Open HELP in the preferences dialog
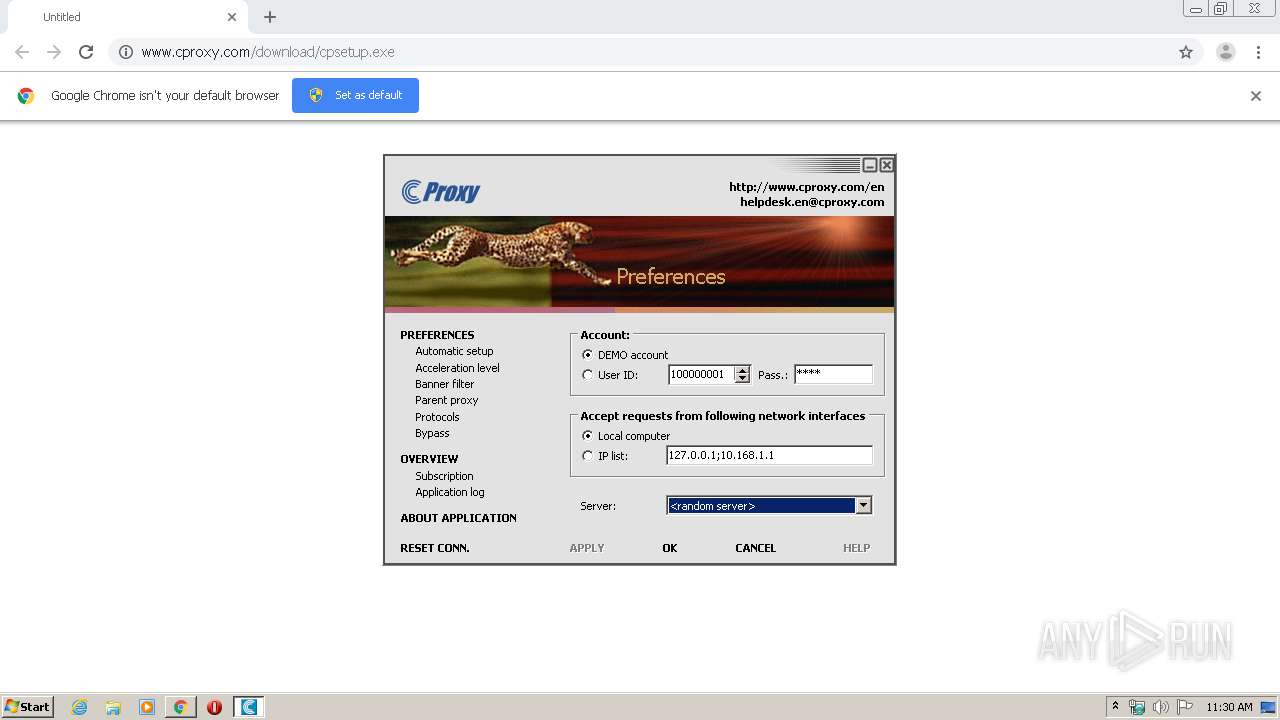1280x720 pixels. (x=856, y=548)
